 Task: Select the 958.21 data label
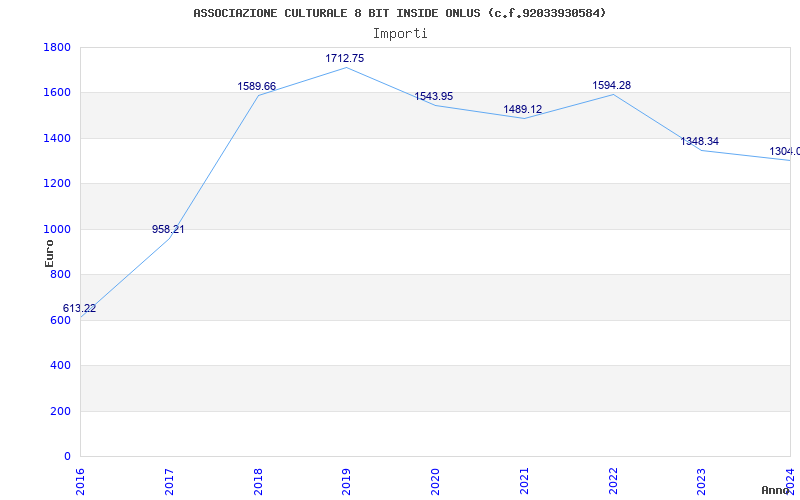168,230
